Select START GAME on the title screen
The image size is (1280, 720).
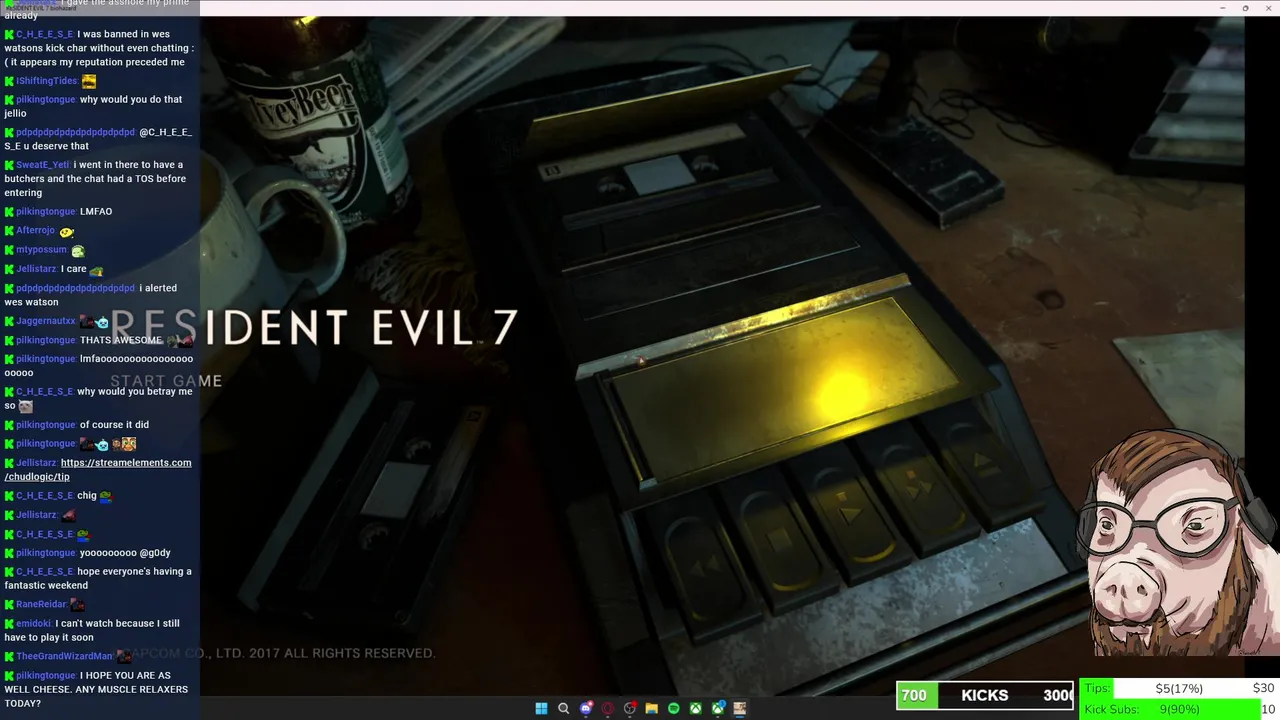(x=166, y=381)
